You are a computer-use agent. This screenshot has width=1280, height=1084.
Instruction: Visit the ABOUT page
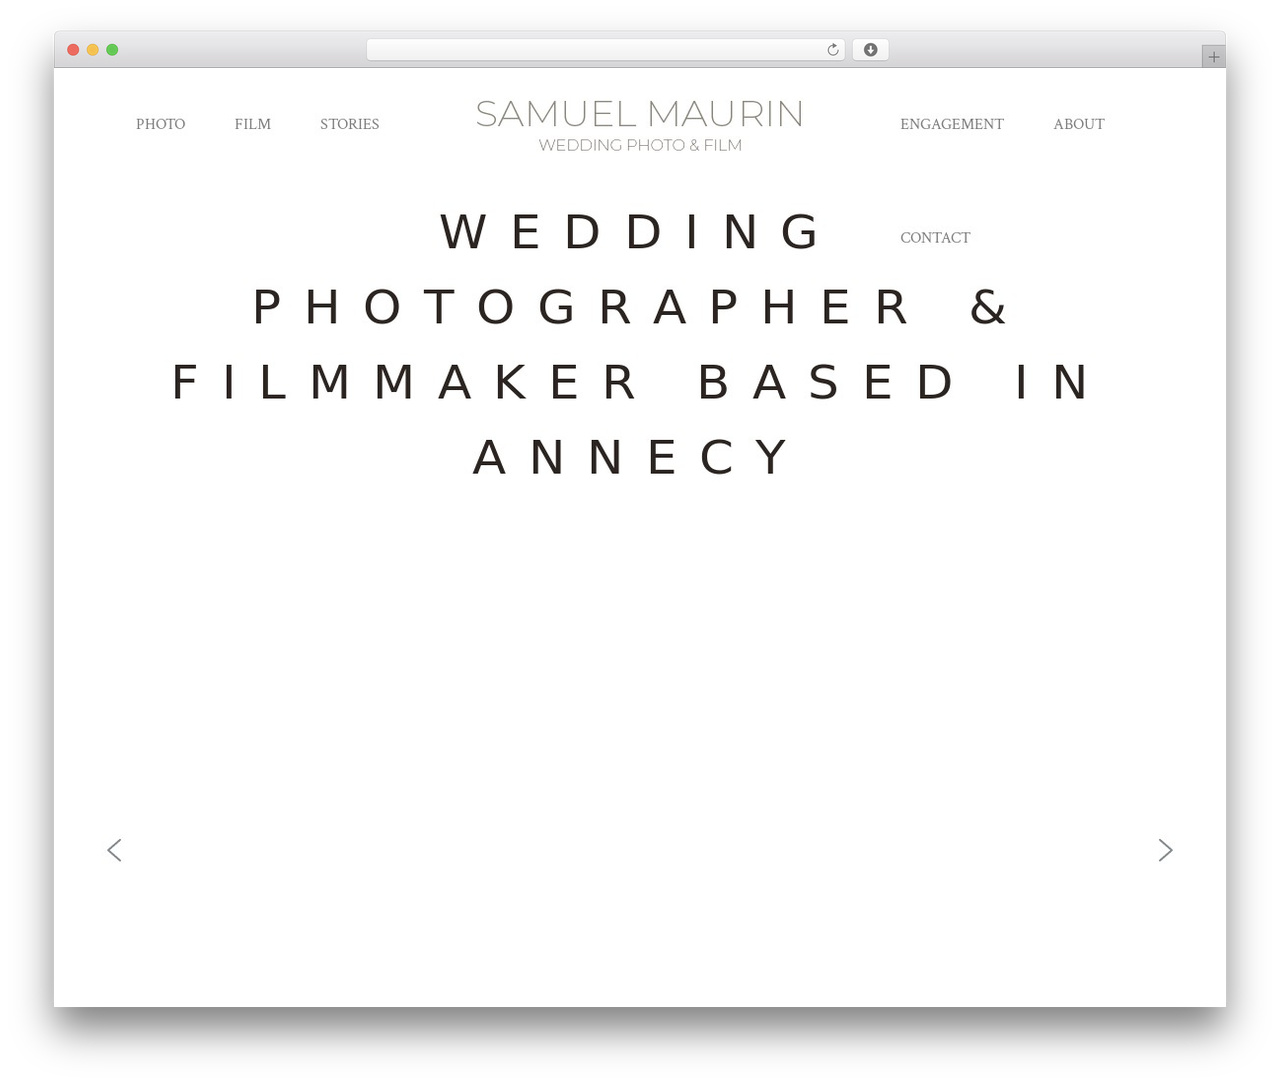[x=1078, y=124]
